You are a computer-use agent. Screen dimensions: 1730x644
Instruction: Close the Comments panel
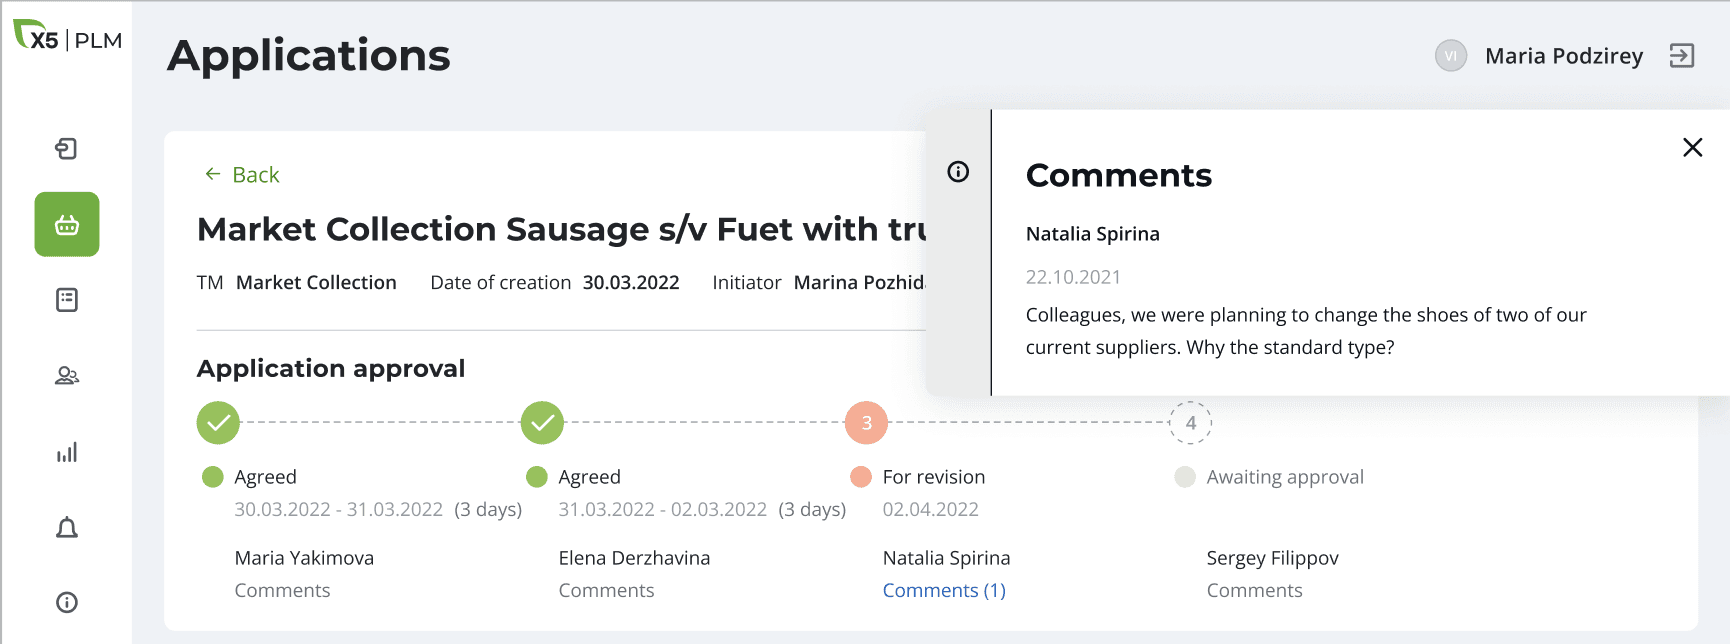[1692, 148]
